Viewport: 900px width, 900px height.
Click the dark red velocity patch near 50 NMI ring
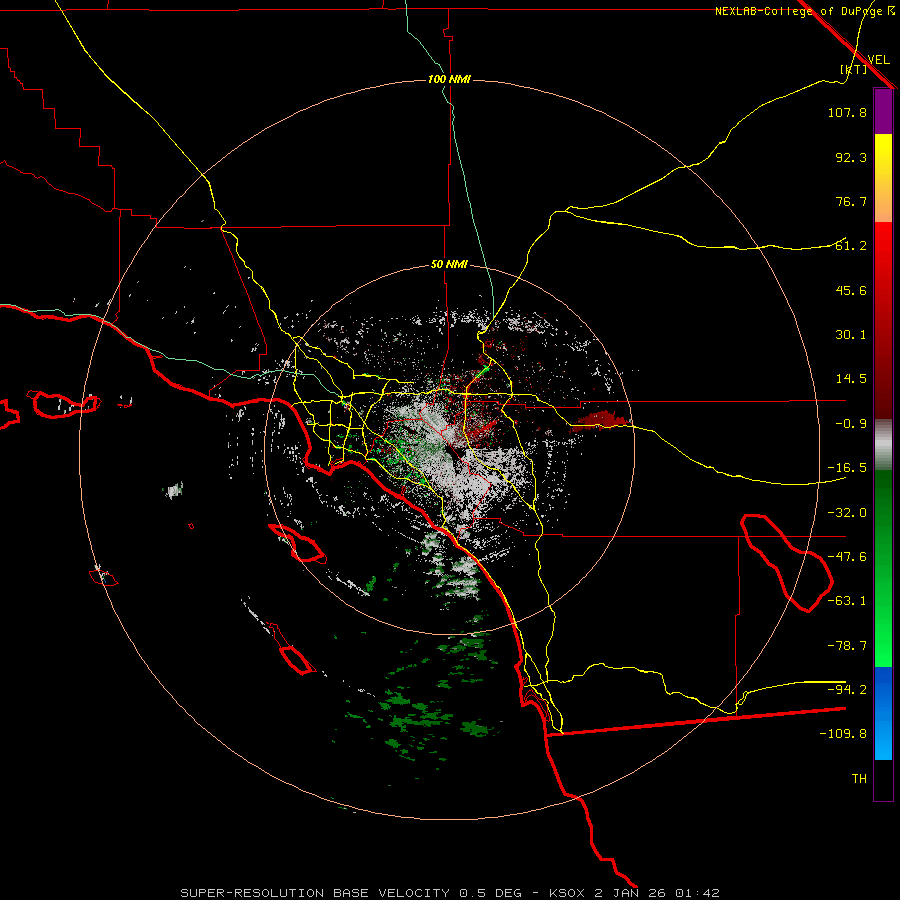coord(600,420)
